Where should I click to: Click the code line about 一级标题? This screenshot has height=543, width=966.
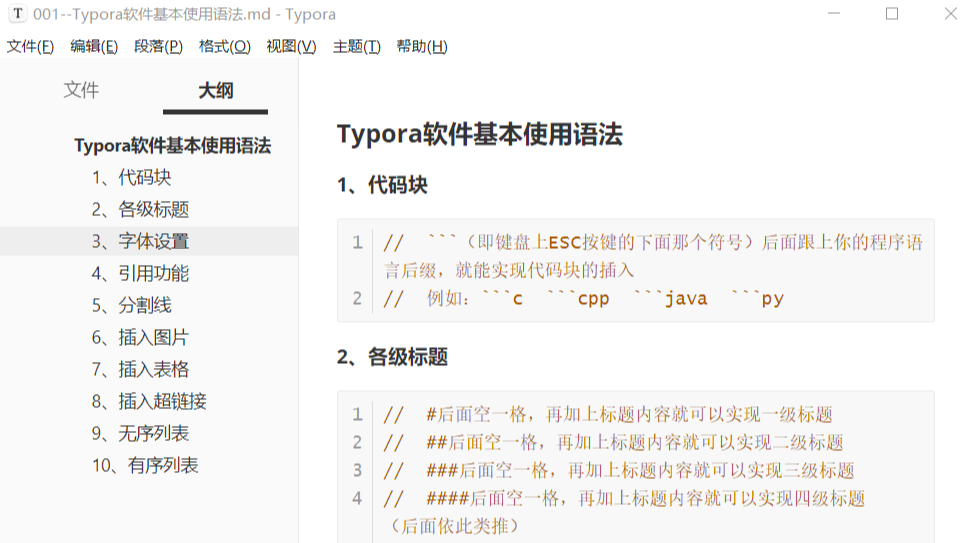point(607,414)
